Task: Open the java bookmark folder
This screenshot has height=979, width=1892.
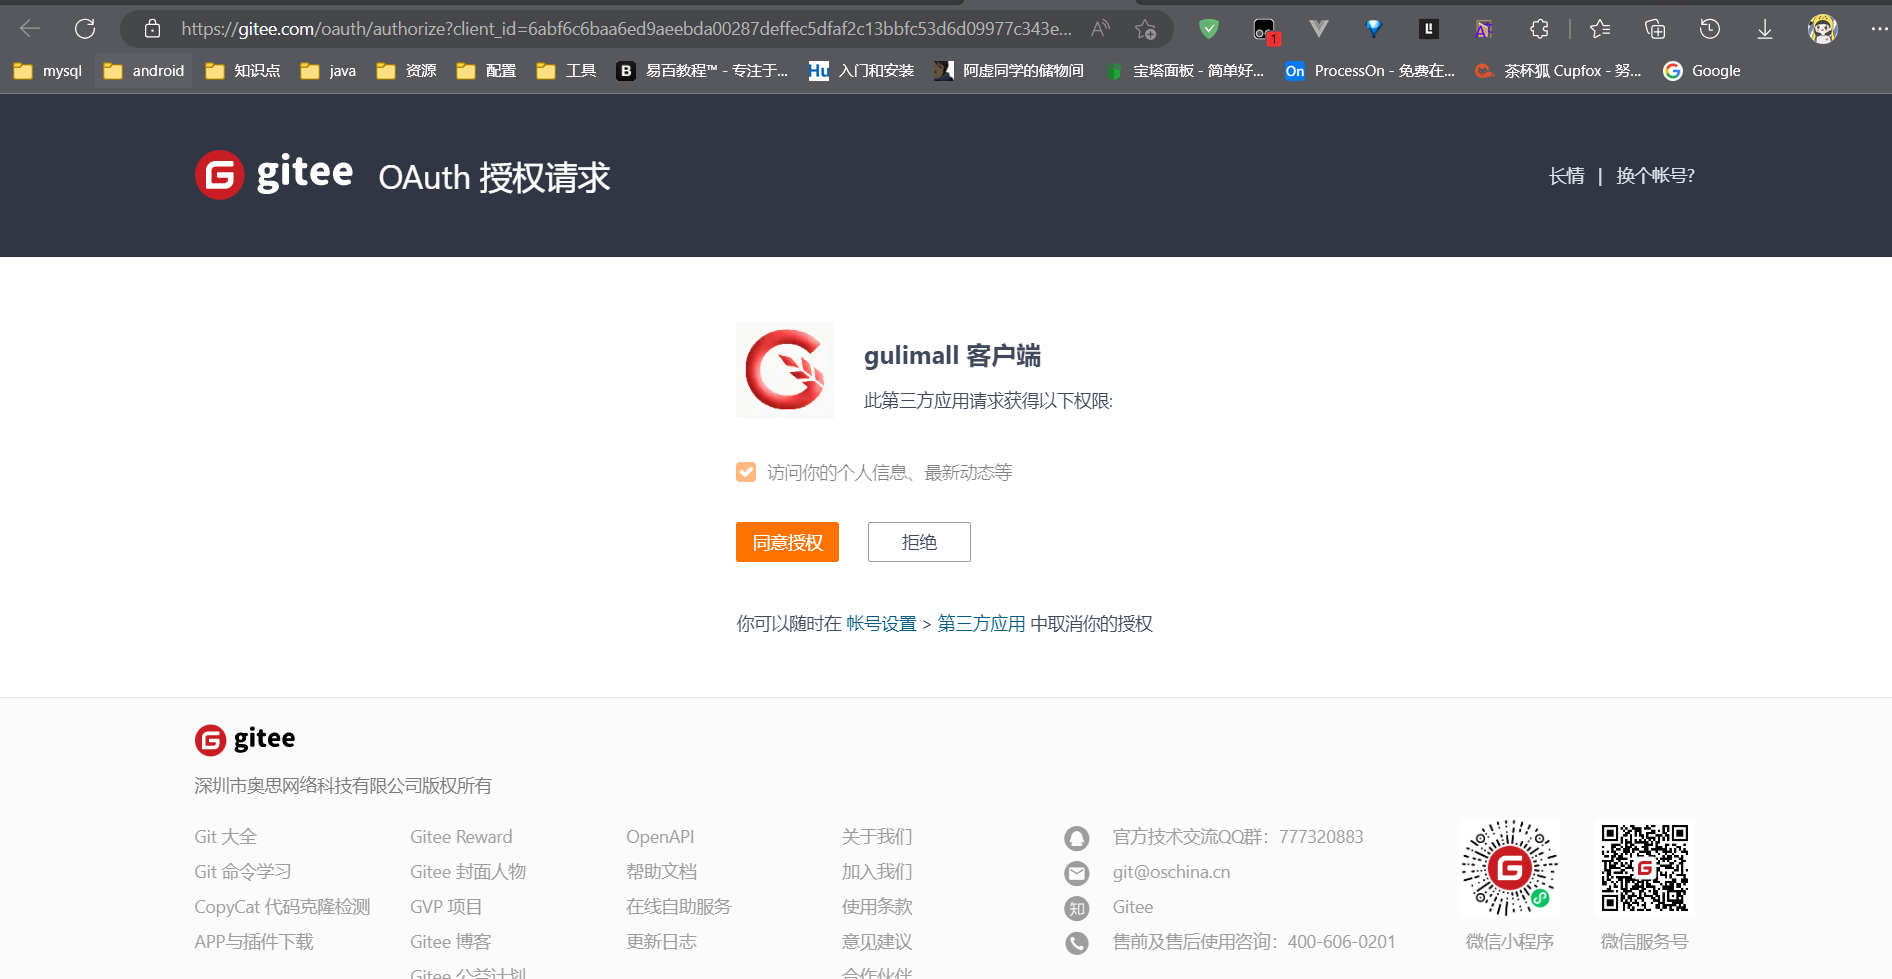Action: 329,71
